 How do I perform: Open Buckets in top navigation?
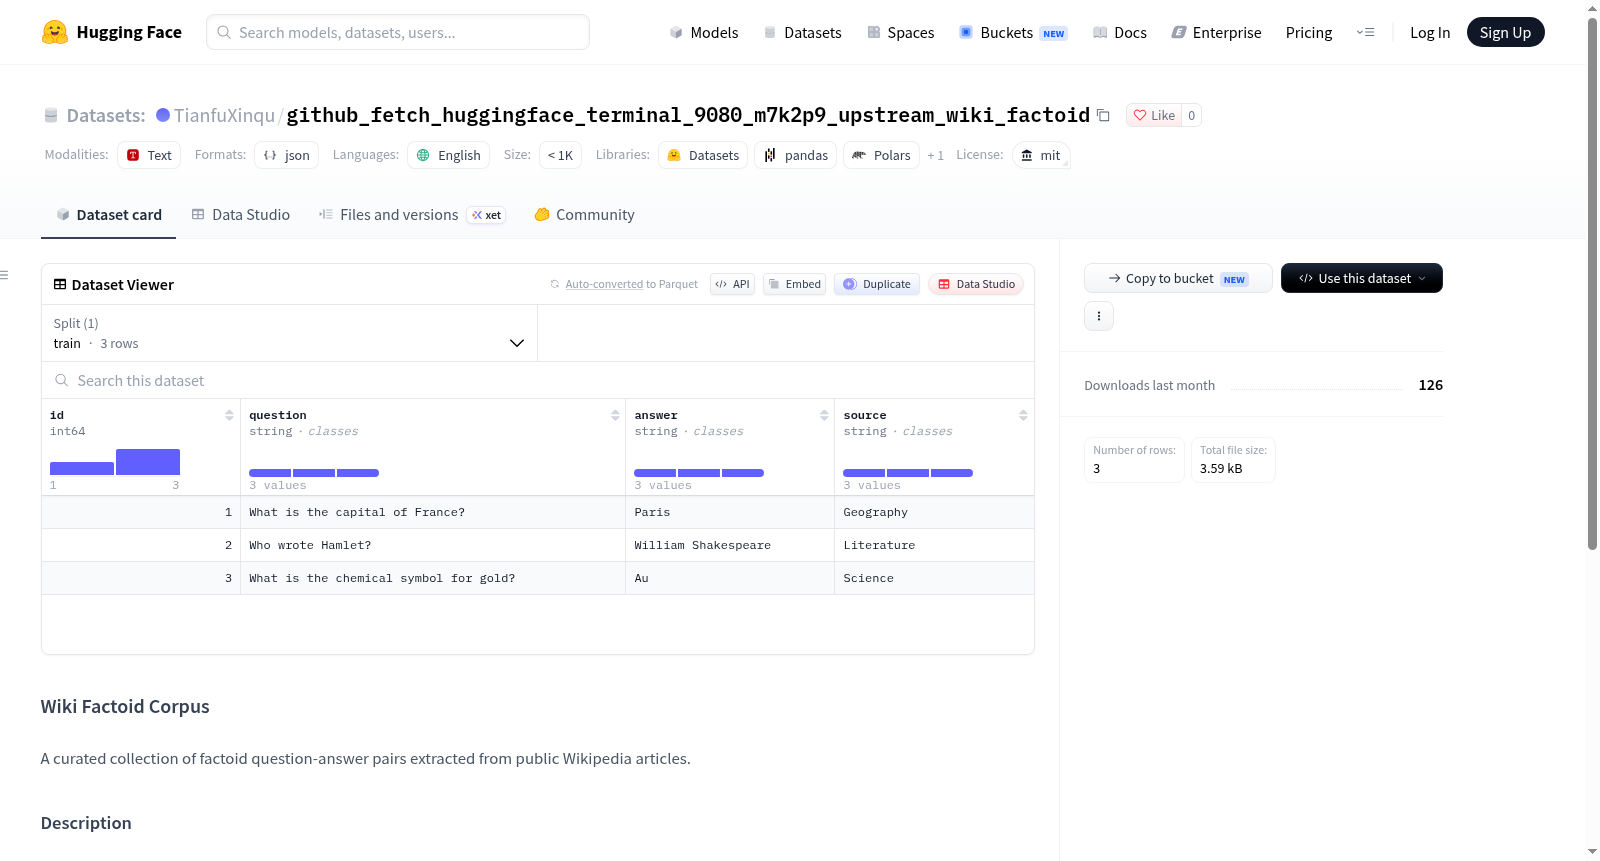point(1013,33)
